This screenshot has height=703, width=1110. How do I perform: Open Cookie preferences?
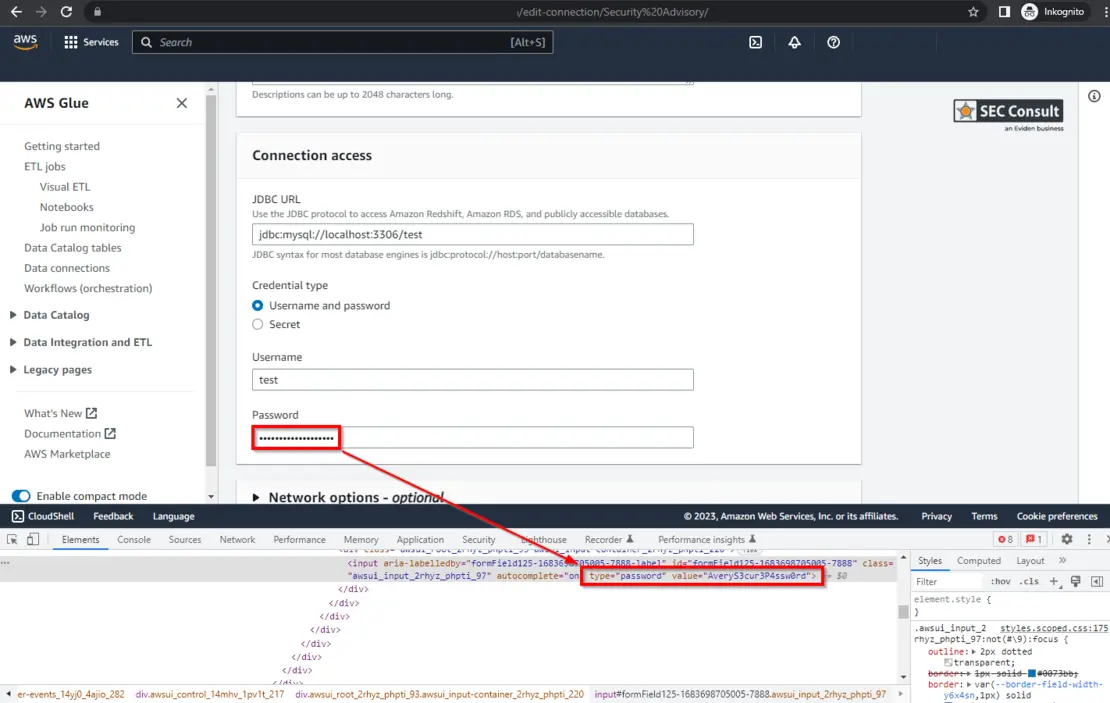coord(1057,516)
